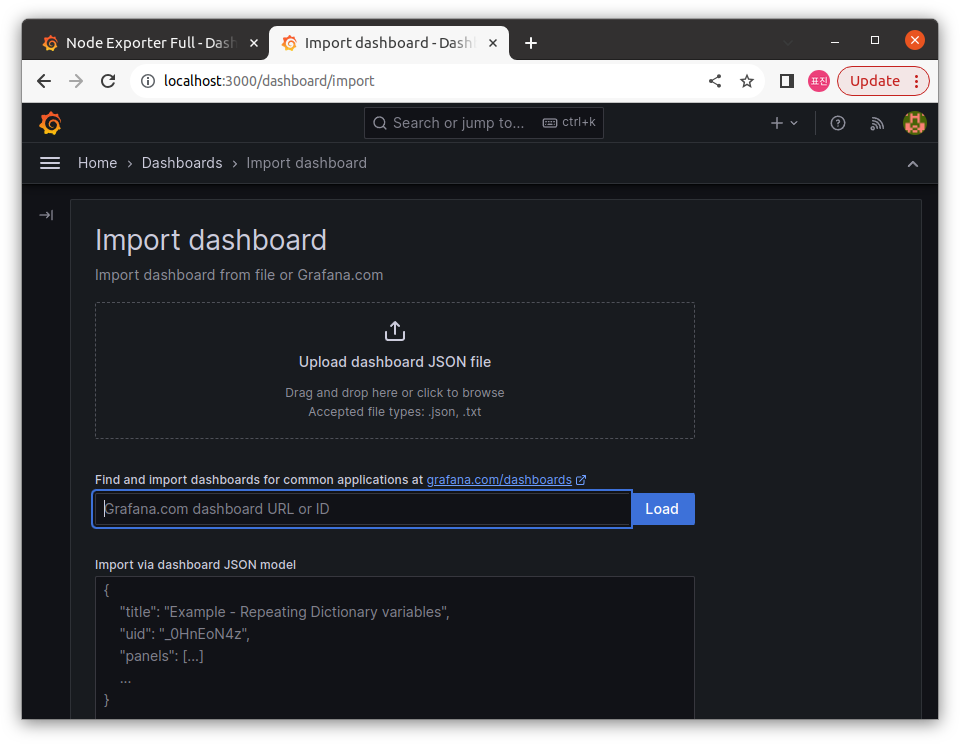Close the Import dashboard tab
This screenshot has height=744, width=960.
[493, 43]
